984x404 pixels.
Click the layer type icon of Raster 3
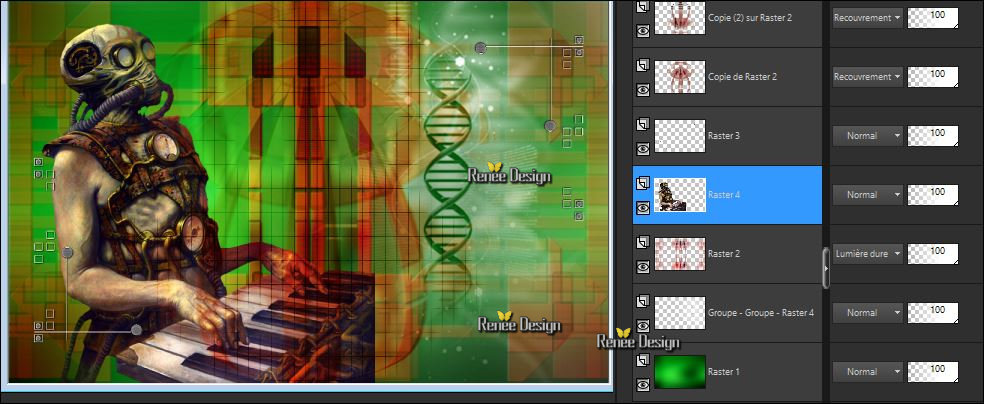click(643, 124)
